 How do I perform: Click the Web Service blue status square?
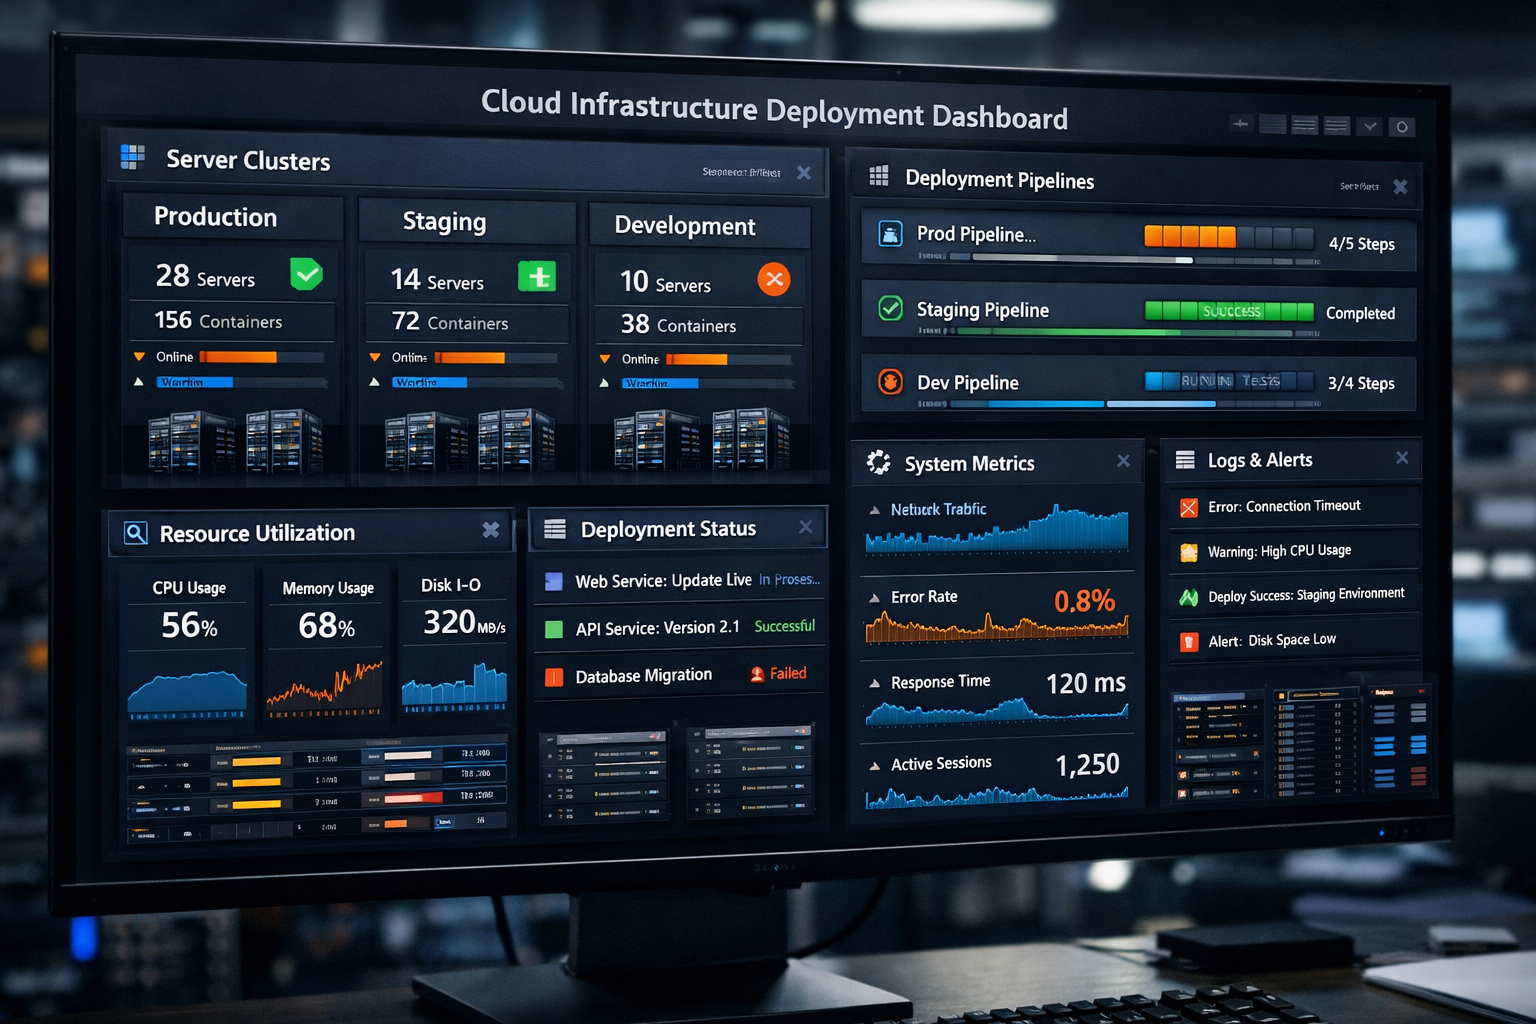point(554,581)
